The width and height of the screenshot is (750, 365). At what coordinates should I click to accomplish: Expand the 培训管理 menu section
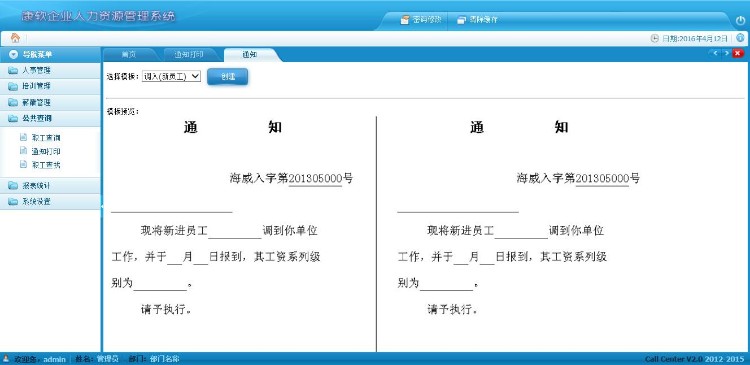(x=50, y=87)
